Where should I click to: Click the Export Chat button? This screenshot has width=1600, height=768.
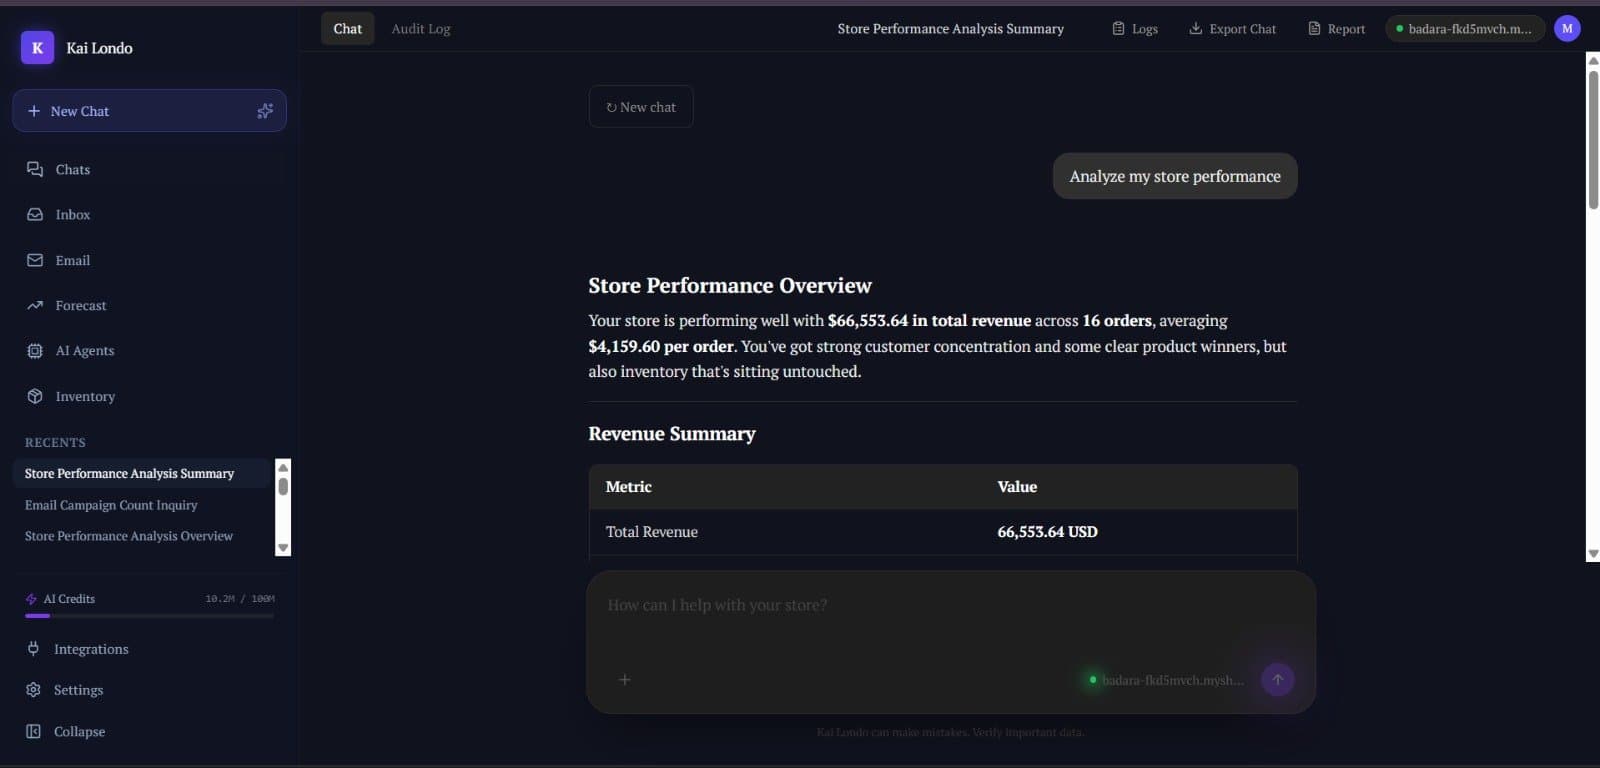[1232, 29]
